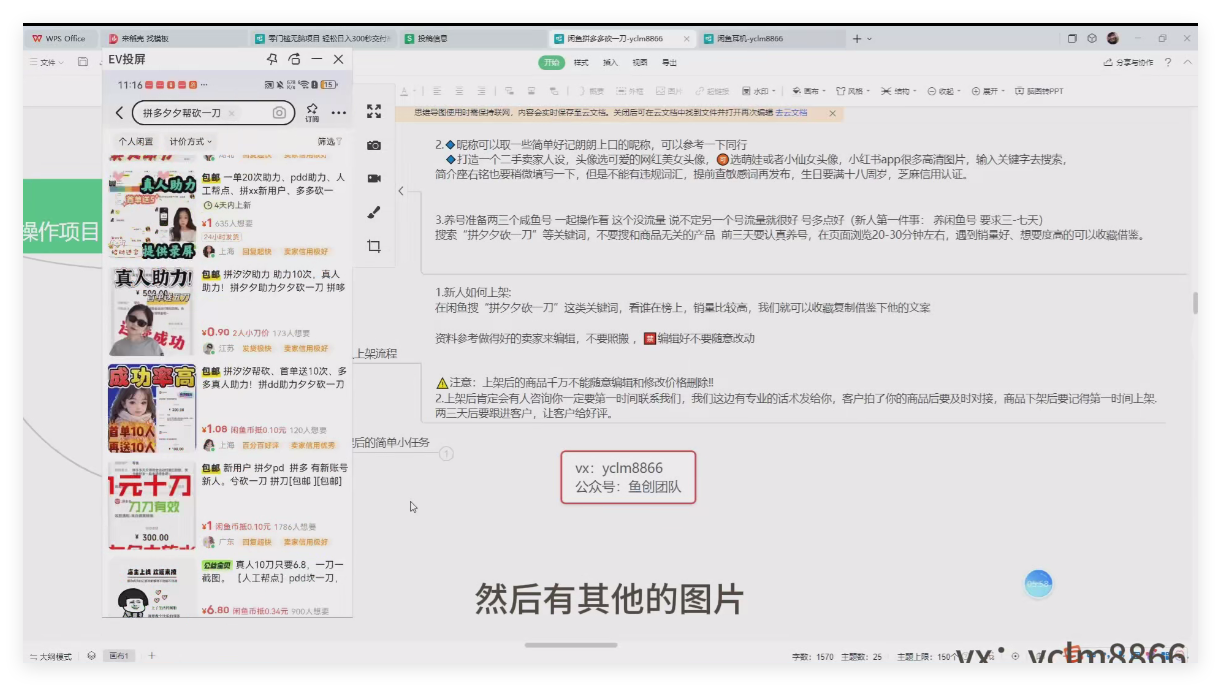Click the cube icon next to the avatar
Screen dimensions: 1221x686
[x=1092, y=39]
